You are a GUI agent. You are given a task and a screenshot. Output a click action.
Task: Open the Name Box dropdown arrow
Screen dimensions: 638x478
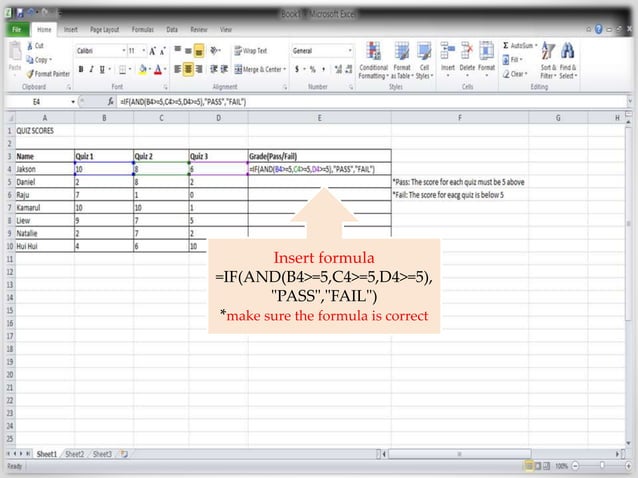click(x=73, y=102)
